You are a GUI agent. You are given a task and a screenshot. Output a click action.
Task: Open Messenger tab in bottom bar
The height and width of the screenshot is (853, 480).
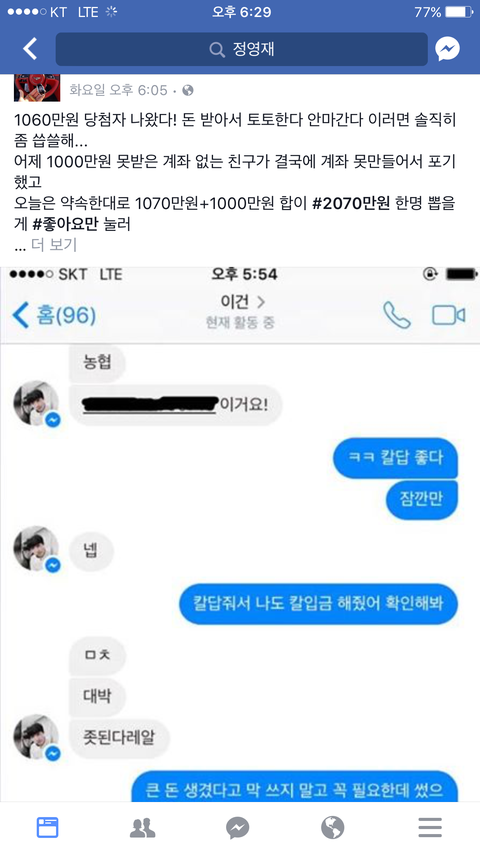(238, 828)
